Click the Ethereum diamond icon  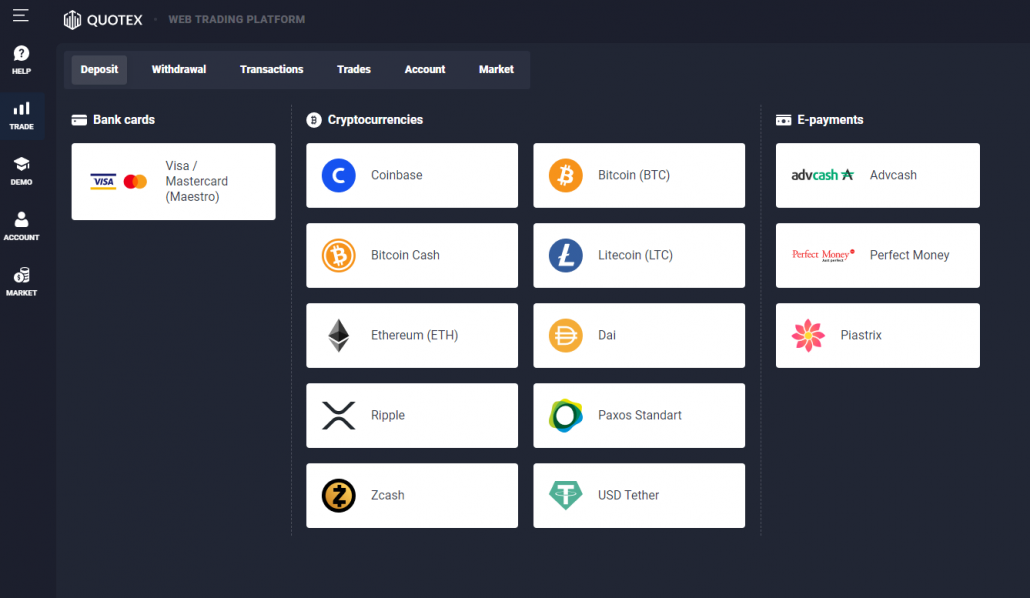click(338, 335)
